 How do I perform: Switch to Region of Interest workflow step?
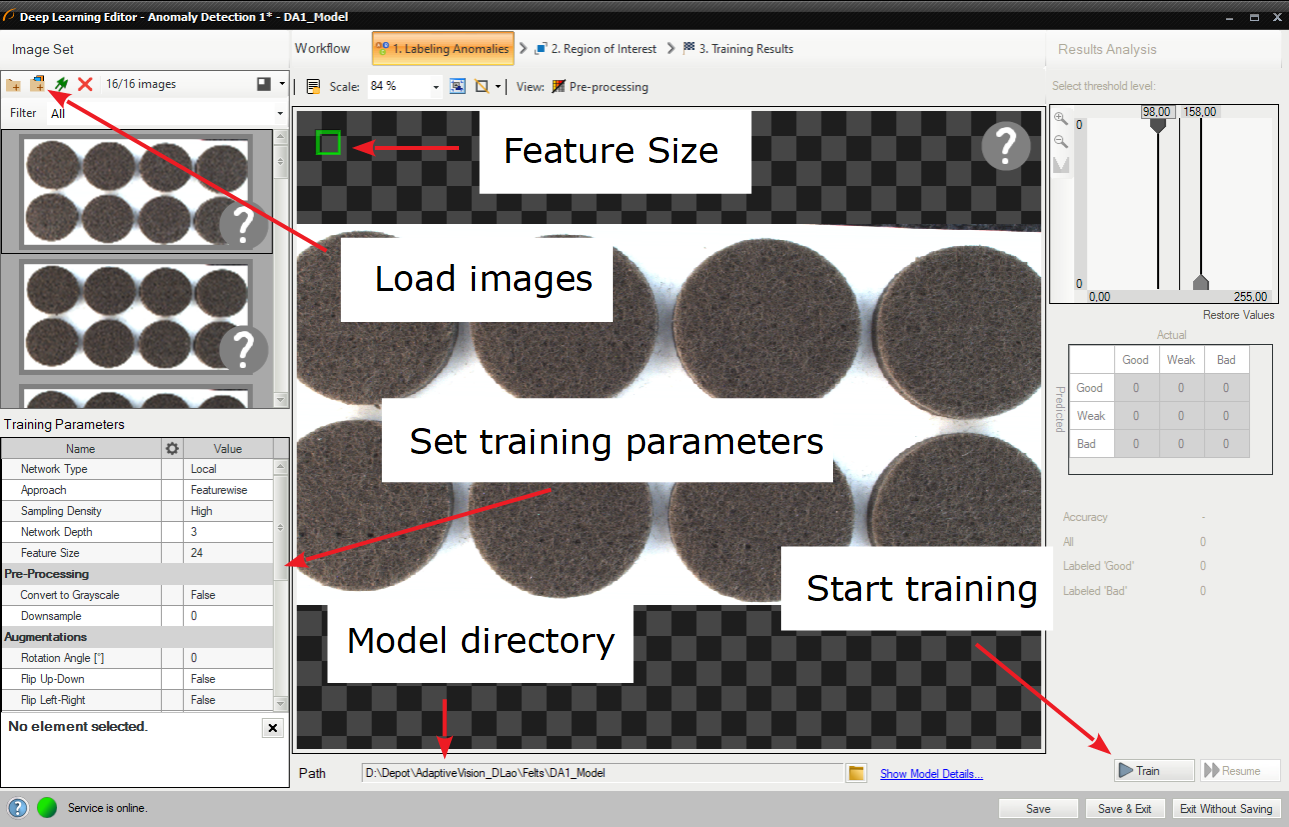(x=595, y=49)
